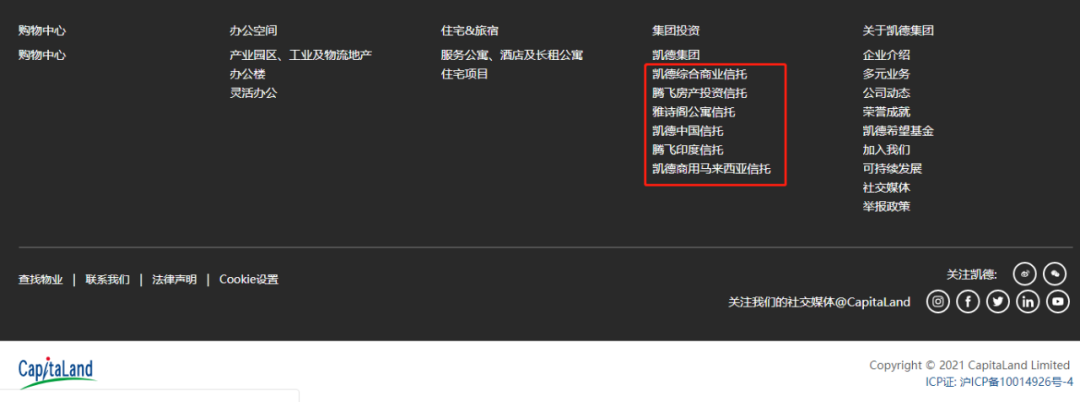Go to 腾飞房产投资信托 page
Screen dimensions: 1080x402
point(700,93)
